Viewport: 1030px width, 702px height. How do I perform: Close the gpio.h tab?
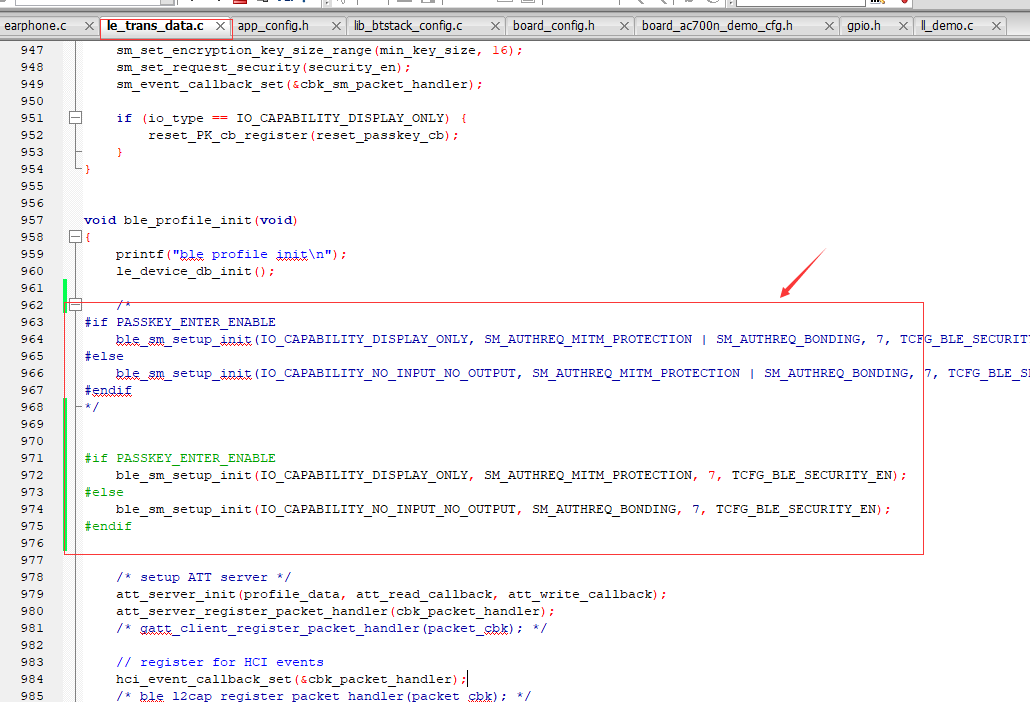coord(903,26)
